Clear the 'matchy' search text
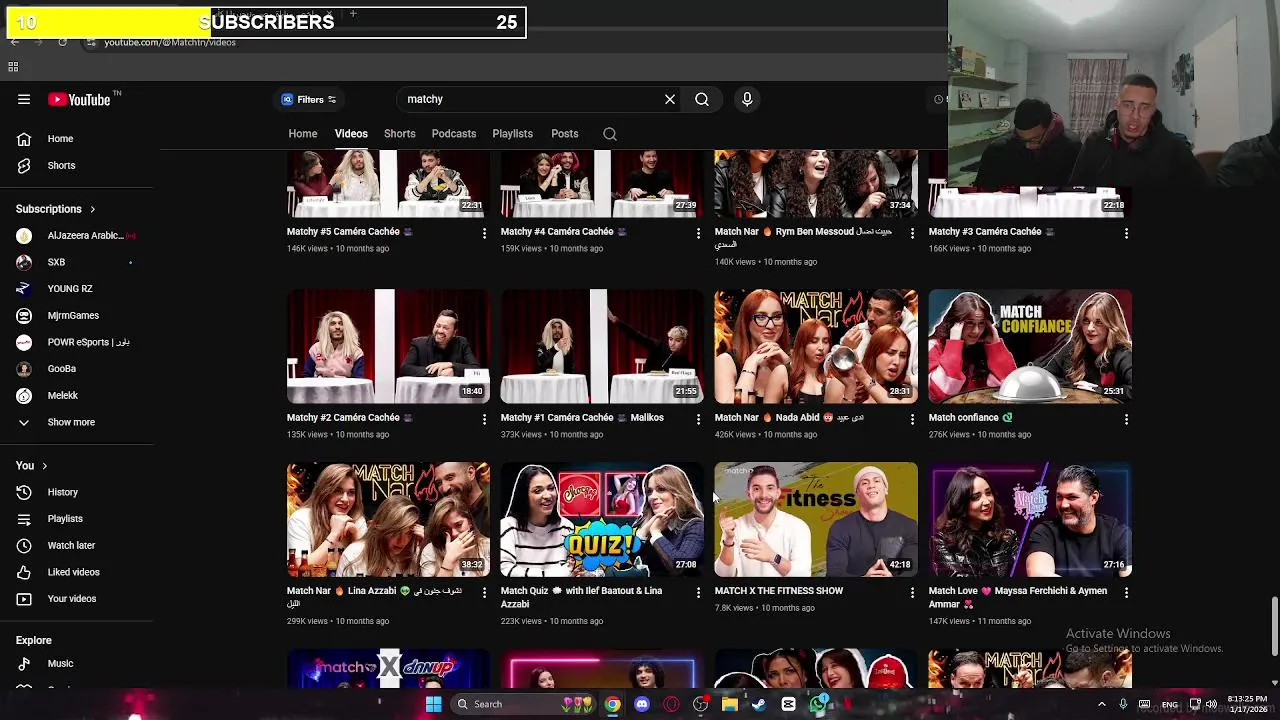Screen dimensions: 1280x720 tap(670, 99)
